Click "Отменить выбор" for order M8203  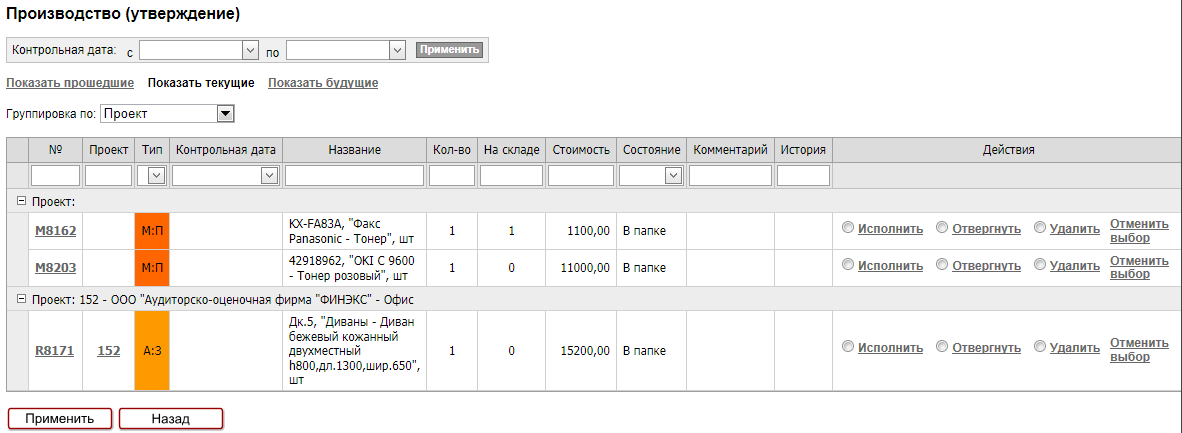click(1139, 267)
